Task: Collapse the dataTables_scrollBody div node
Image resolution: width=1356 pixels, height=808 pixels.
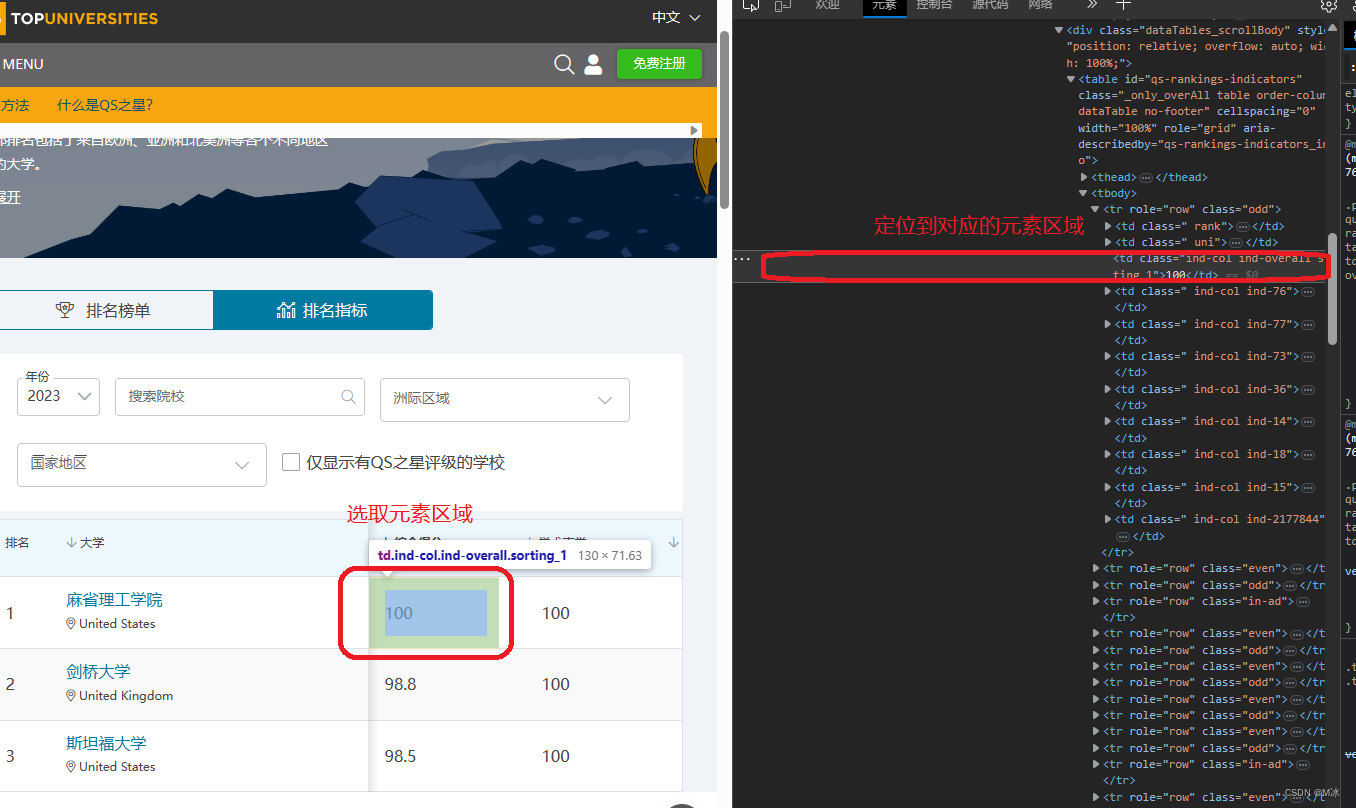Action: (1059, 31)
